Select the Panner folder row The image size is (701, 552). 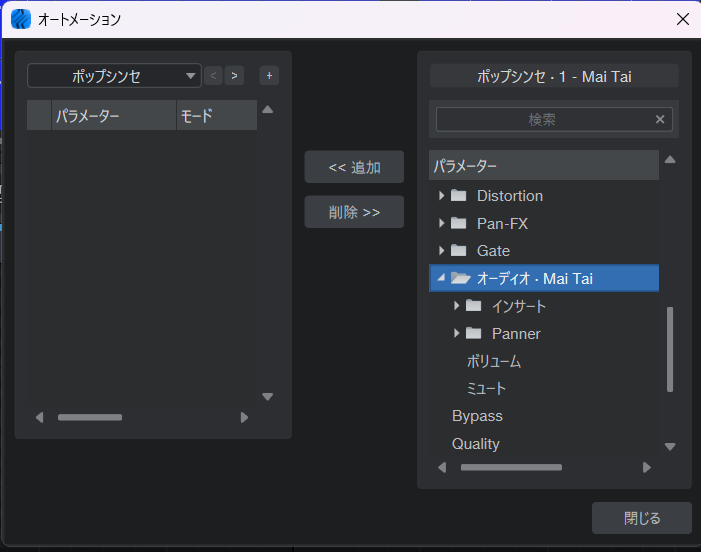tap(544, 333)
